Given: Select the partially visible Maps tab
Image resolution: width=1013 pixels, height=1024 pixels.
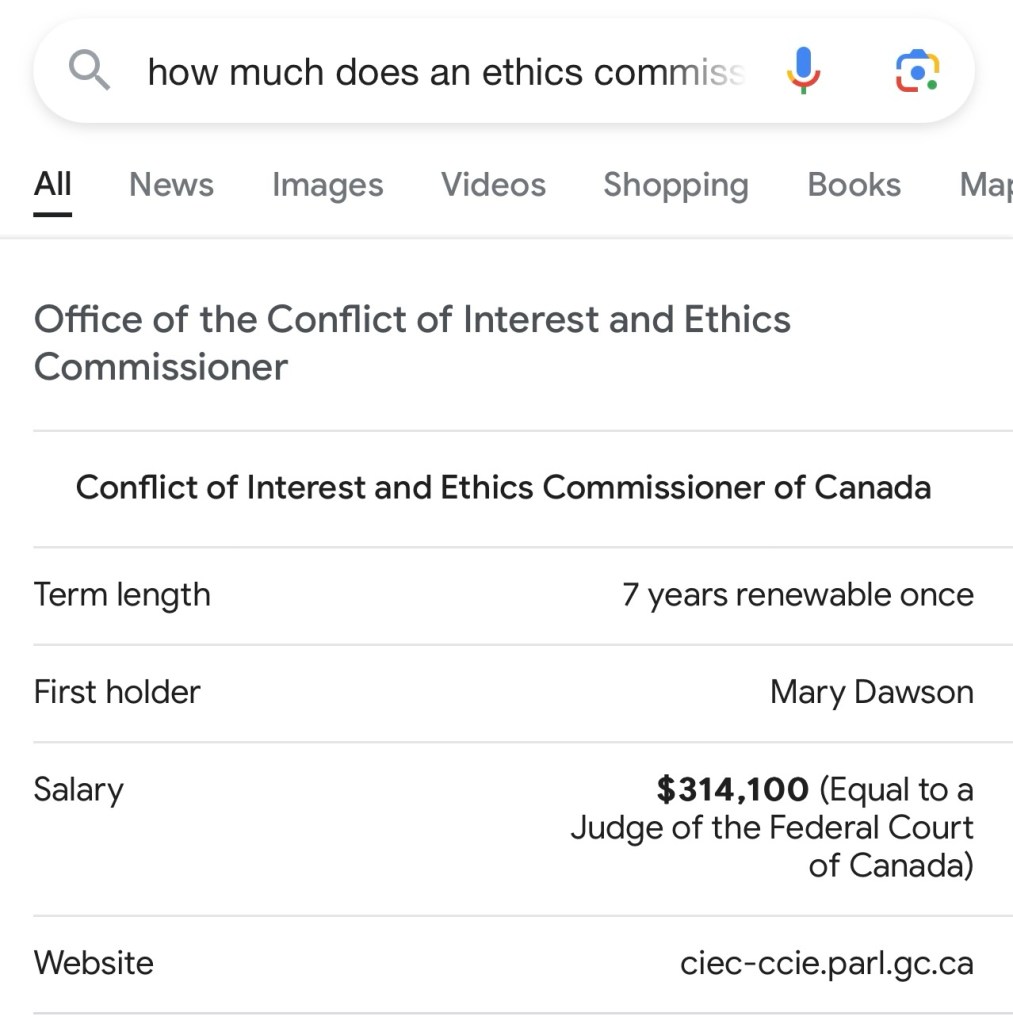Looking at the screenshot, I should click(x=985, y=185).
